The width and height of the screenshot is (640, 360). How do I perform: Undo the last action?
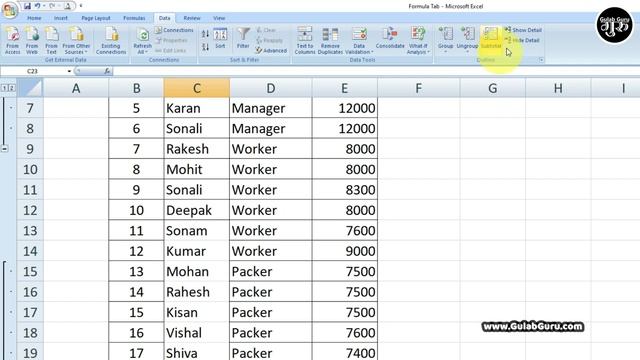[x=38, y=6]
